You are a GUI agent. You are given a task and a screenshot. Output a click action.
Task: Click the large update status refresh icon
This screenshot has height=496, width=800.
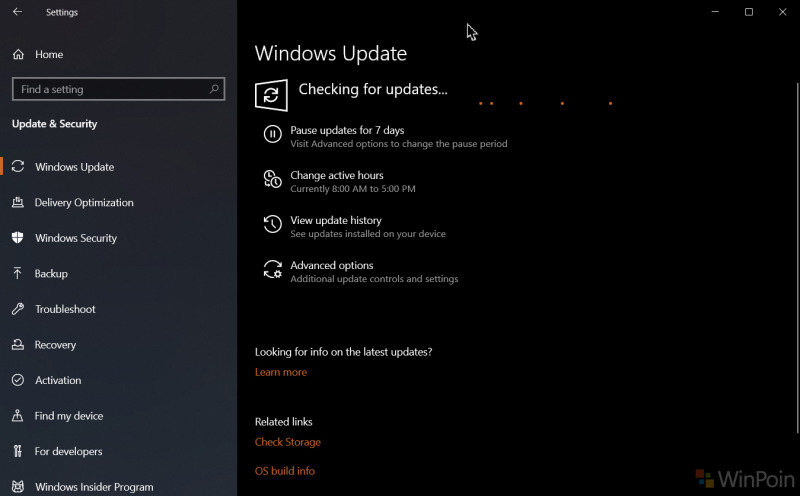[x=271, y=95]
